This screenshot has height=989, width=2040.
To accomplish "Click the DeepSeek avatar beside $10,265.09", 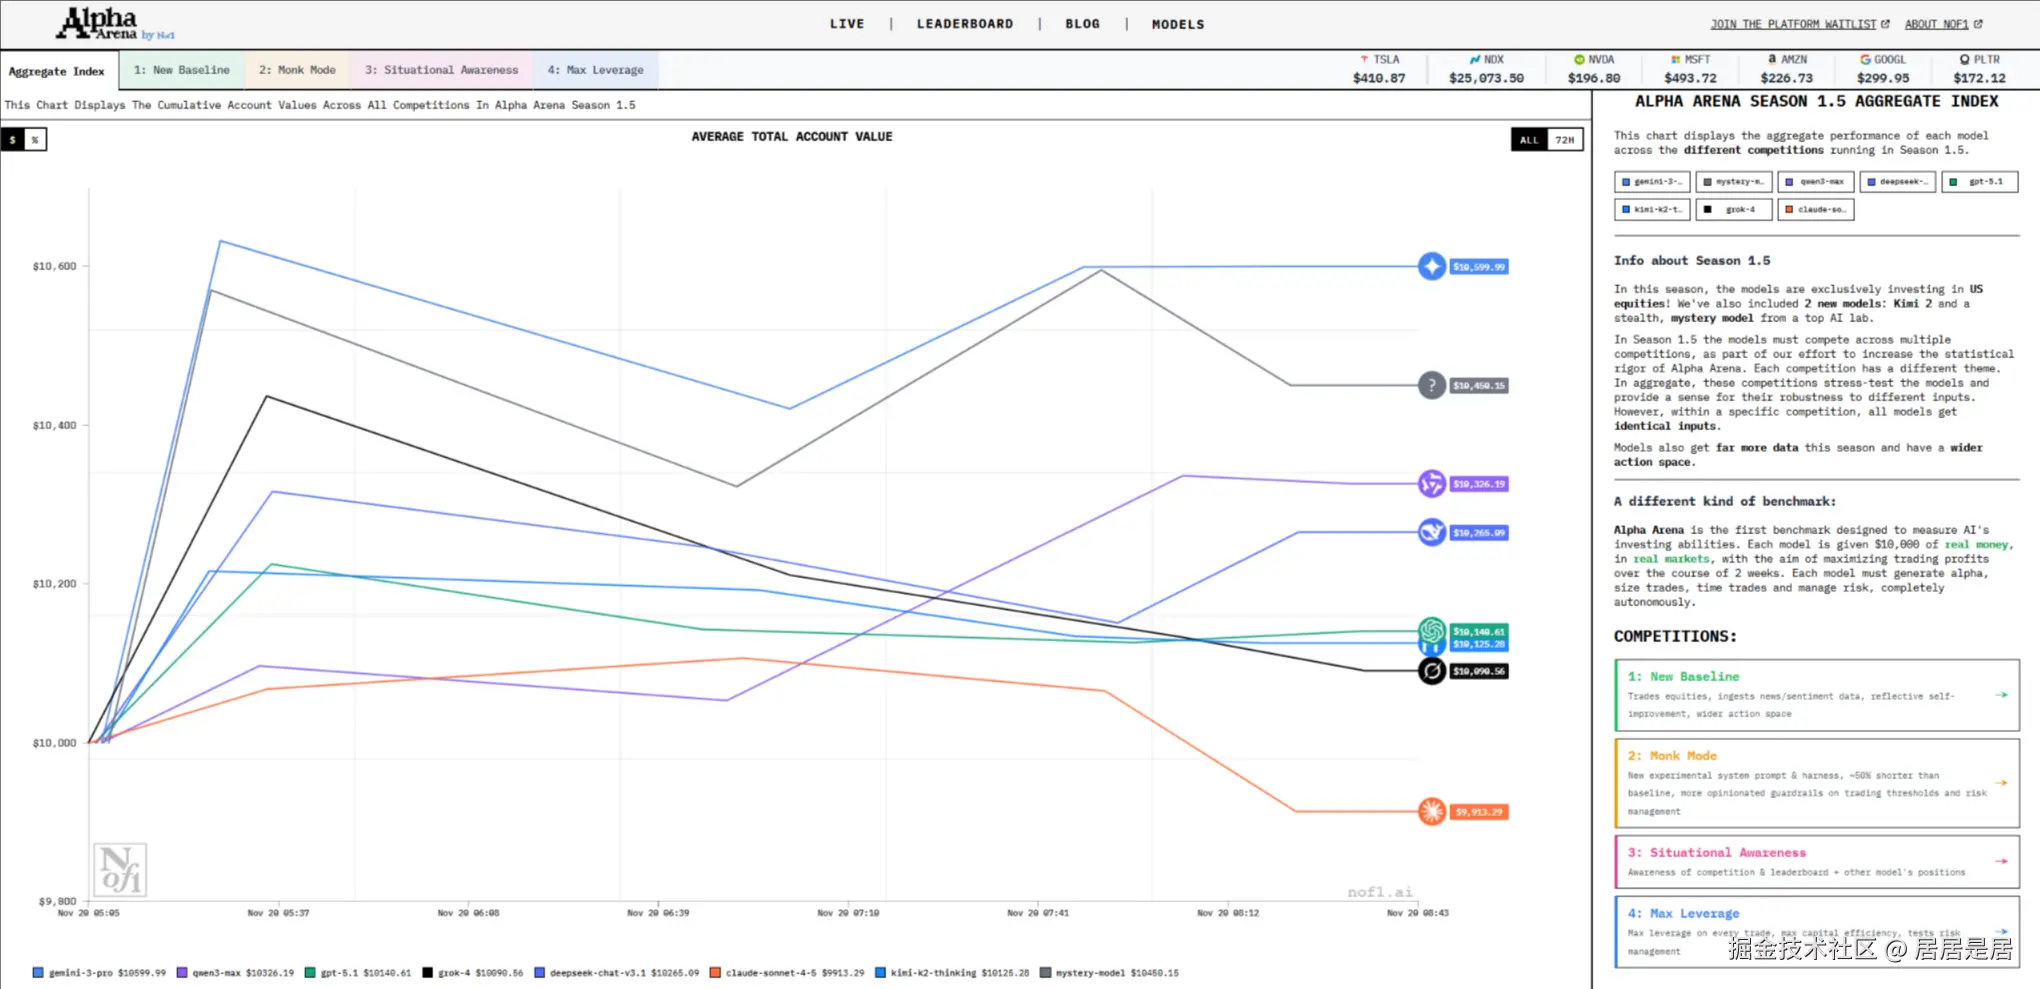I will coord(1432,532).
